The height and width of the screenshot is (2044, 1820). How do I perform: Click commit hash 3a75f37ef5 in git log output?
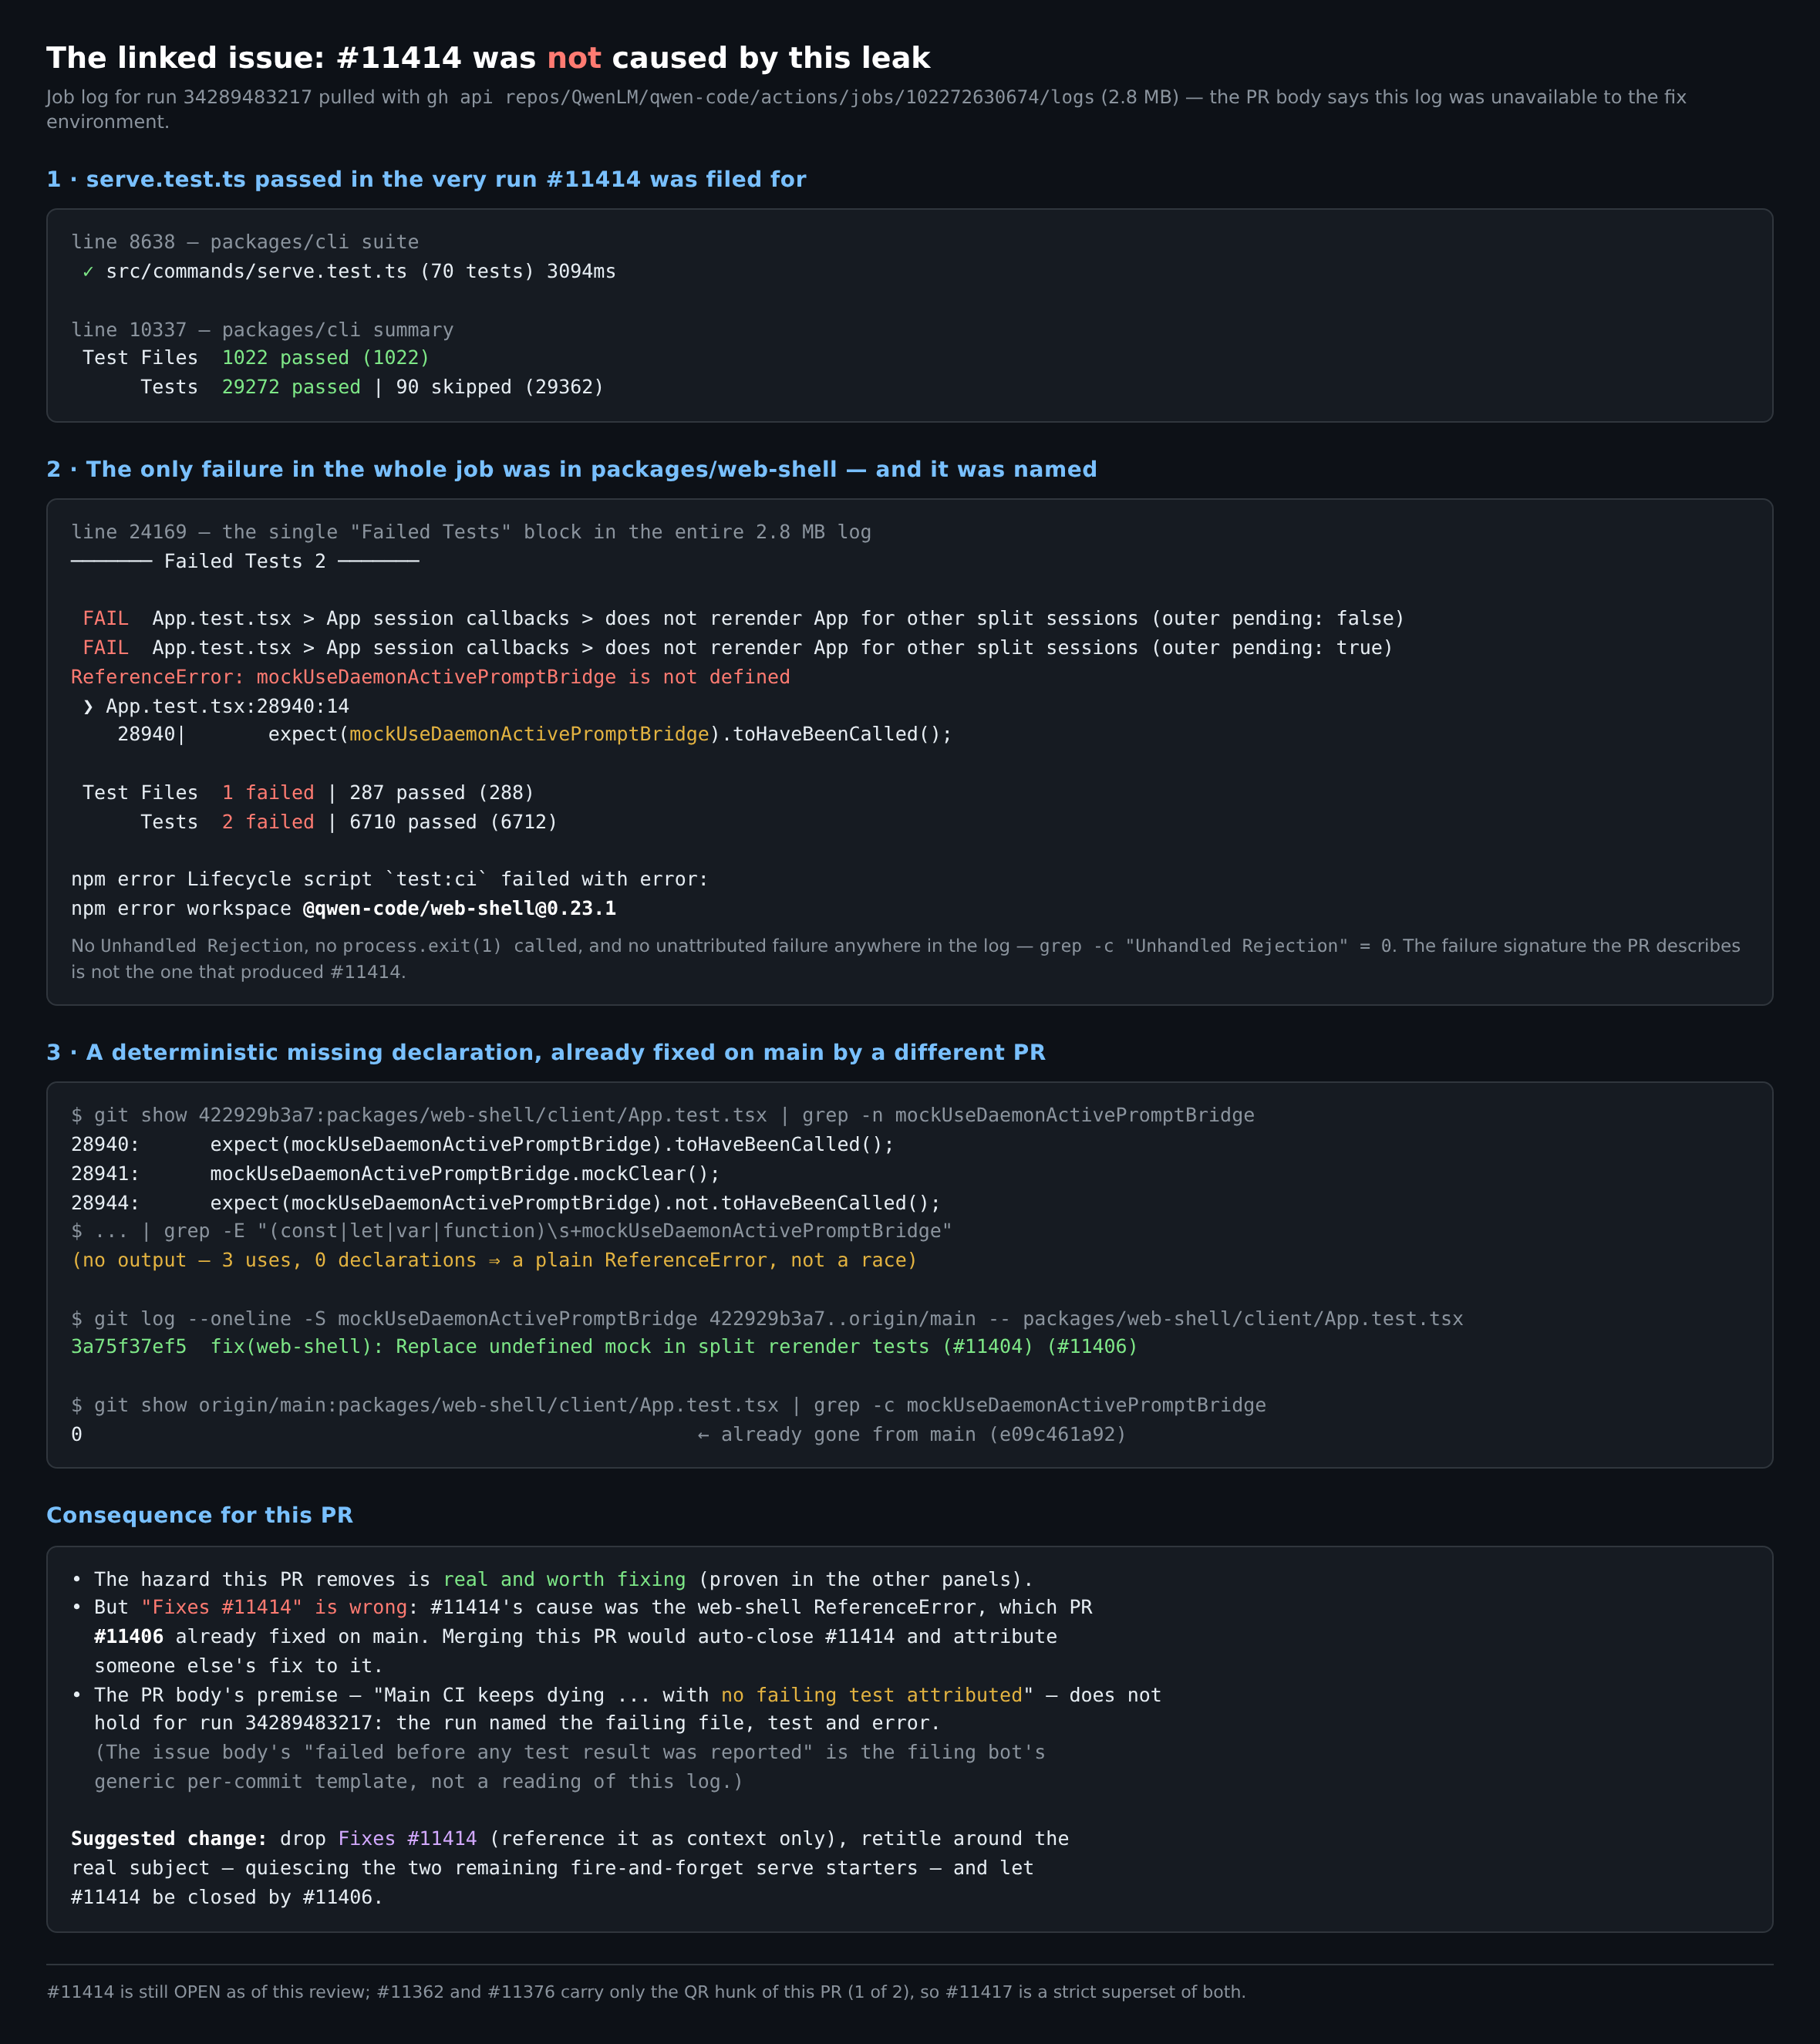128,1347
